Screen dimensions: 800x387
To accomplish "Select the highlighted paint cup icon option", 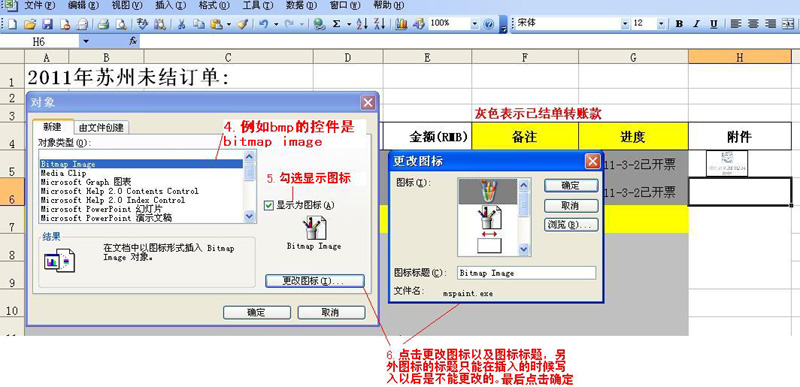I will (487, 191).
